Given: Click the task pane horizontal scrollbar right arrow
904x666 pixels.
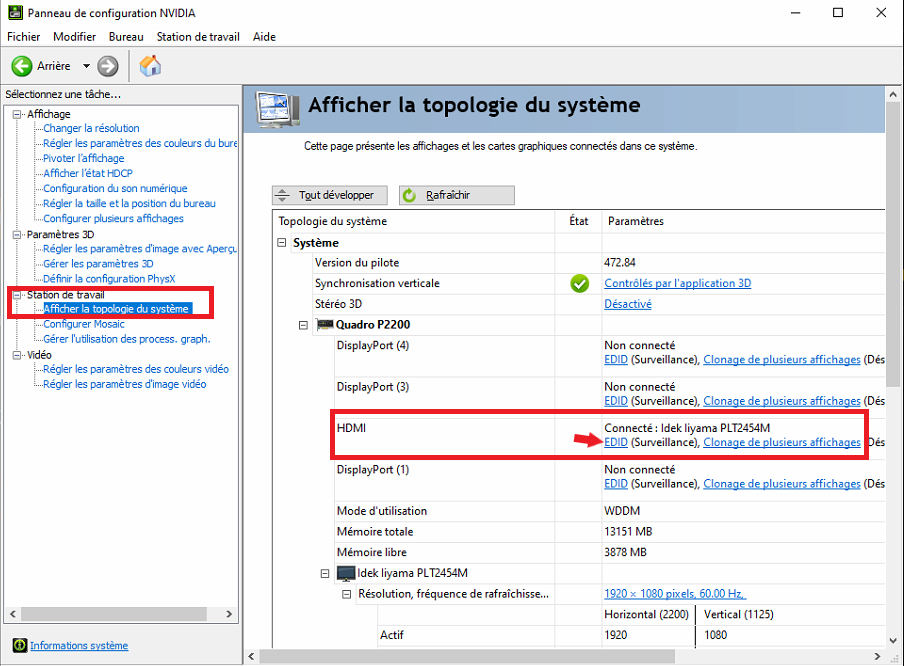Looking at the screenshot, I should click(x=229, y=614).
